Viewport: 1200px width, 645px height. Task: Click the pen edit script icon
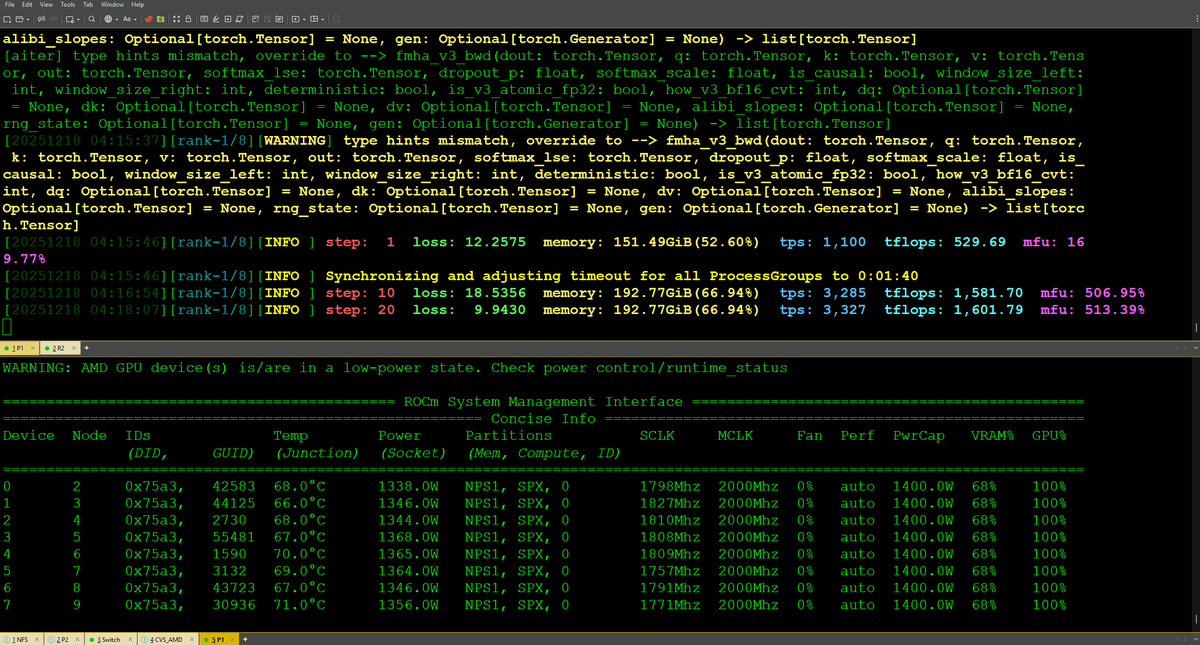[x=216, y=19]
